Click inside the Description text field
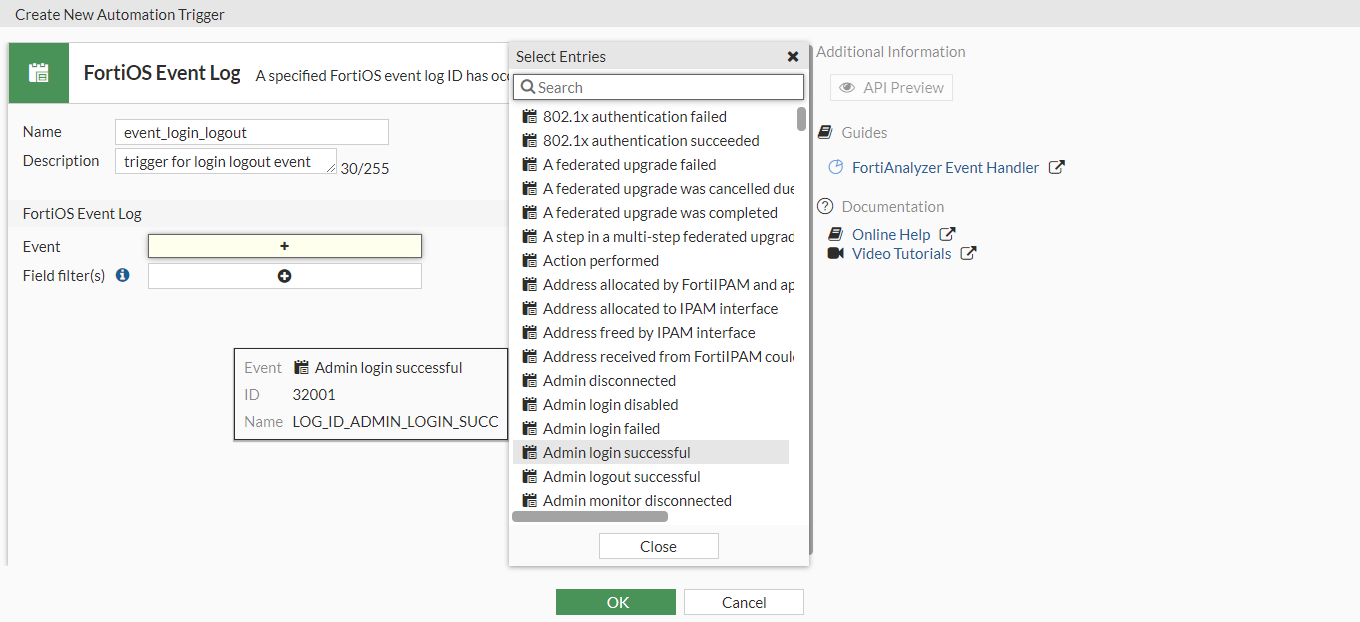Screen dimensions: 1360x622 pos(225,160)
